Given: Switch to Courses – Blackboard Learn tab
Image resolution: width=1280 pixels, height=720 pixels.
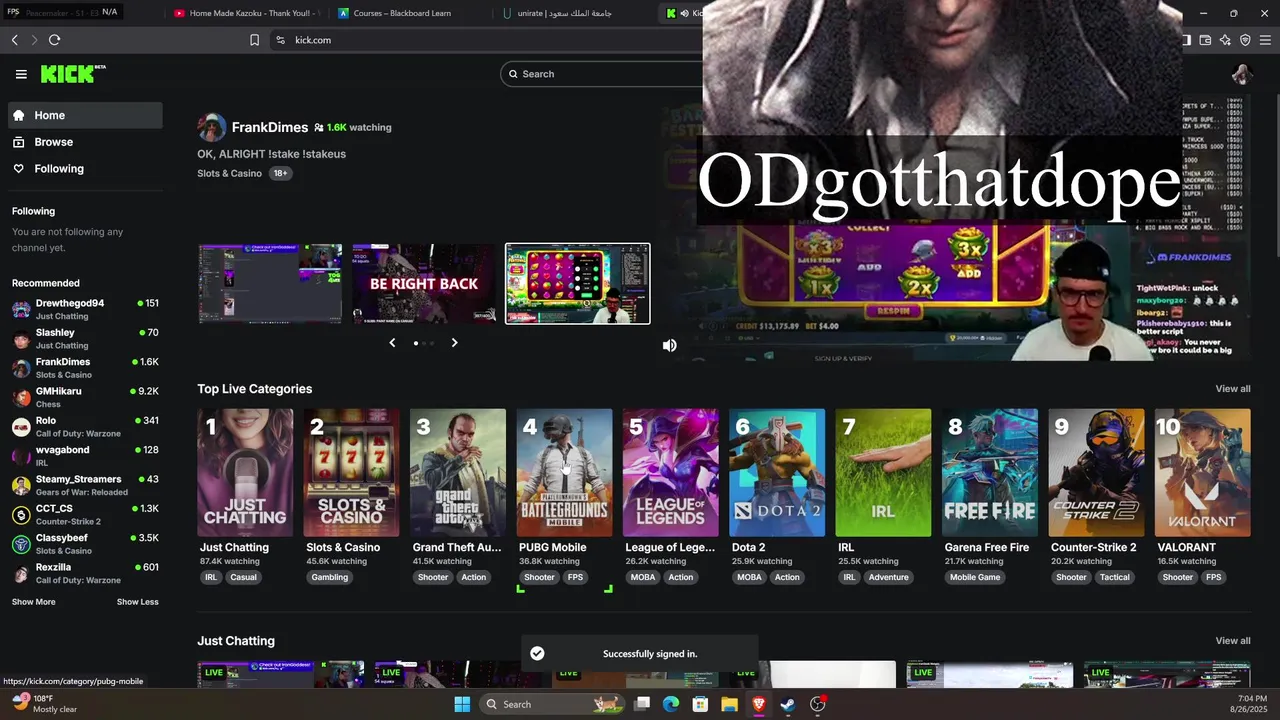Looking at the screenshot, I should tap(408, 13).
